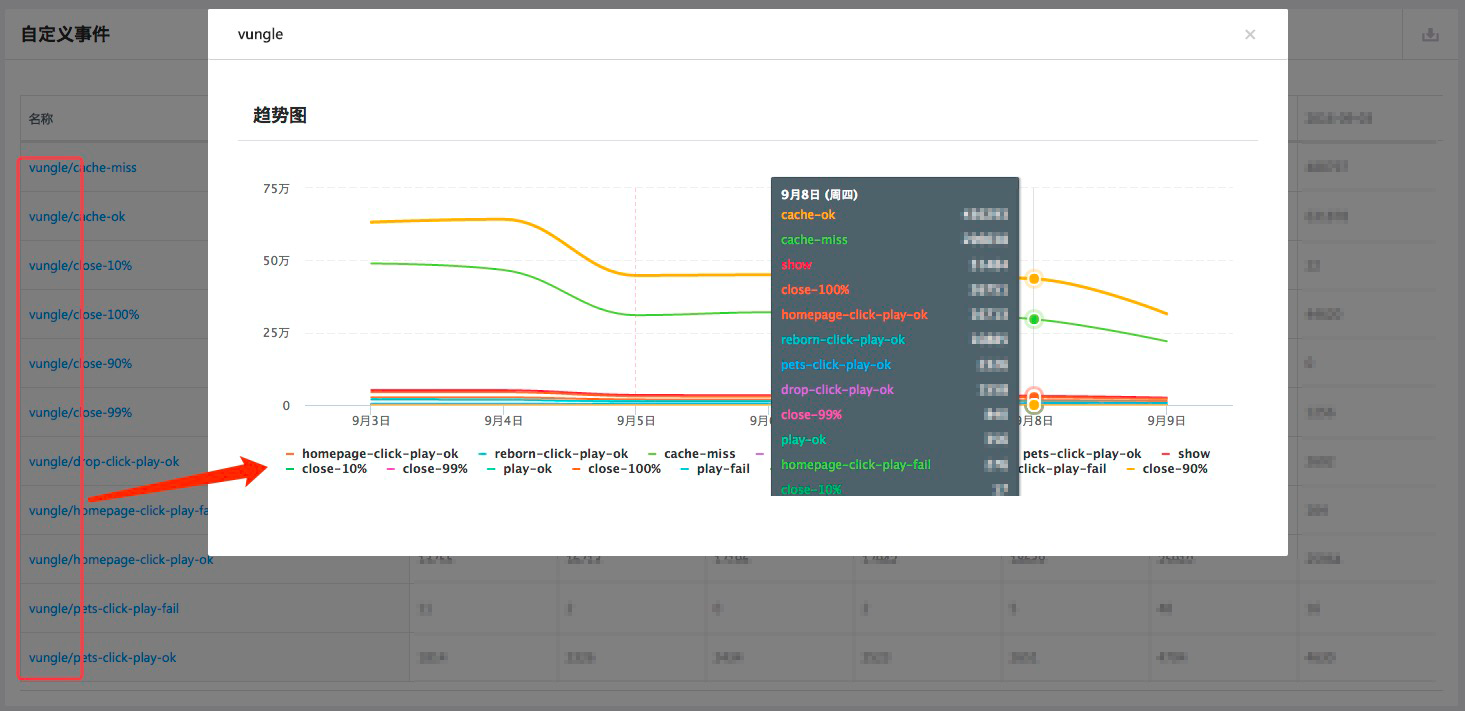Toggle play-ok series in the chart legend
Image resolution: width=1465 pixels, height=711 pixels.
click(520, 469)
